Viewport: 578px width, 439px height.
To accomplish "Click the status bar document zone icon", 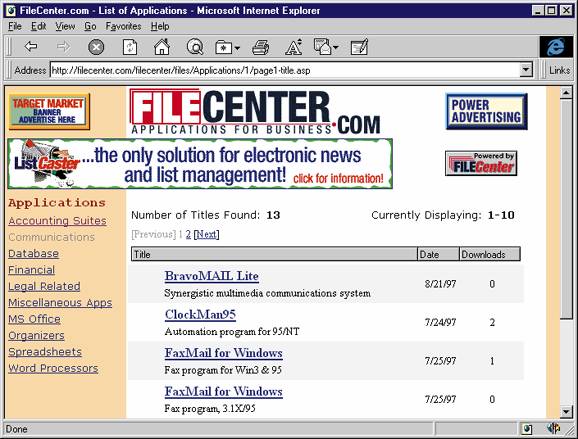I will click(x=527, y=429).
